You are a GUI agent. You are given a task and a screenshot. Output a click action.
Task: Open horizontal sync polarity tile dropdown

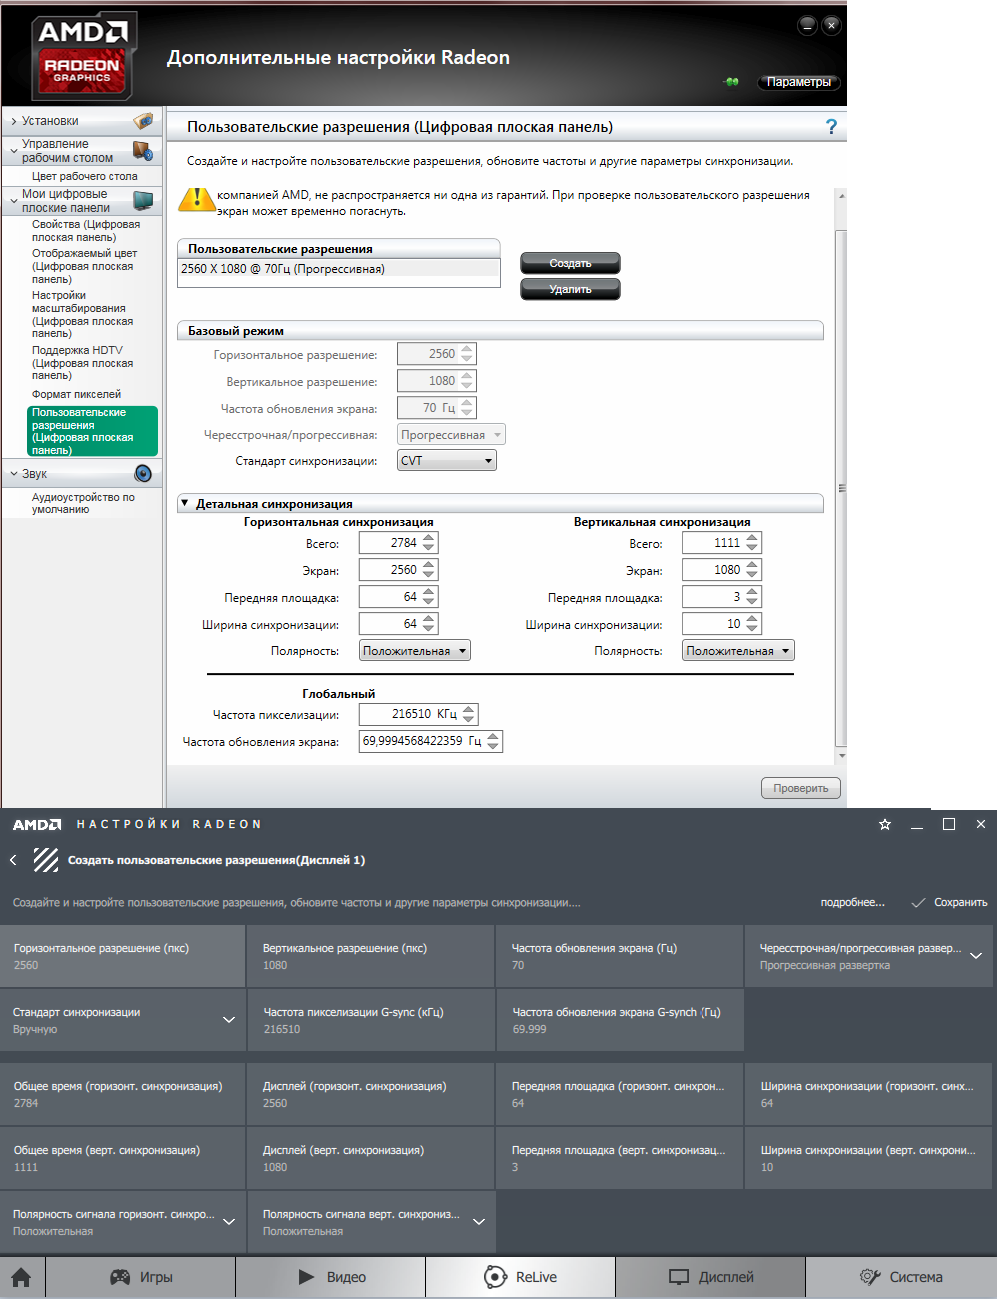122,1222
